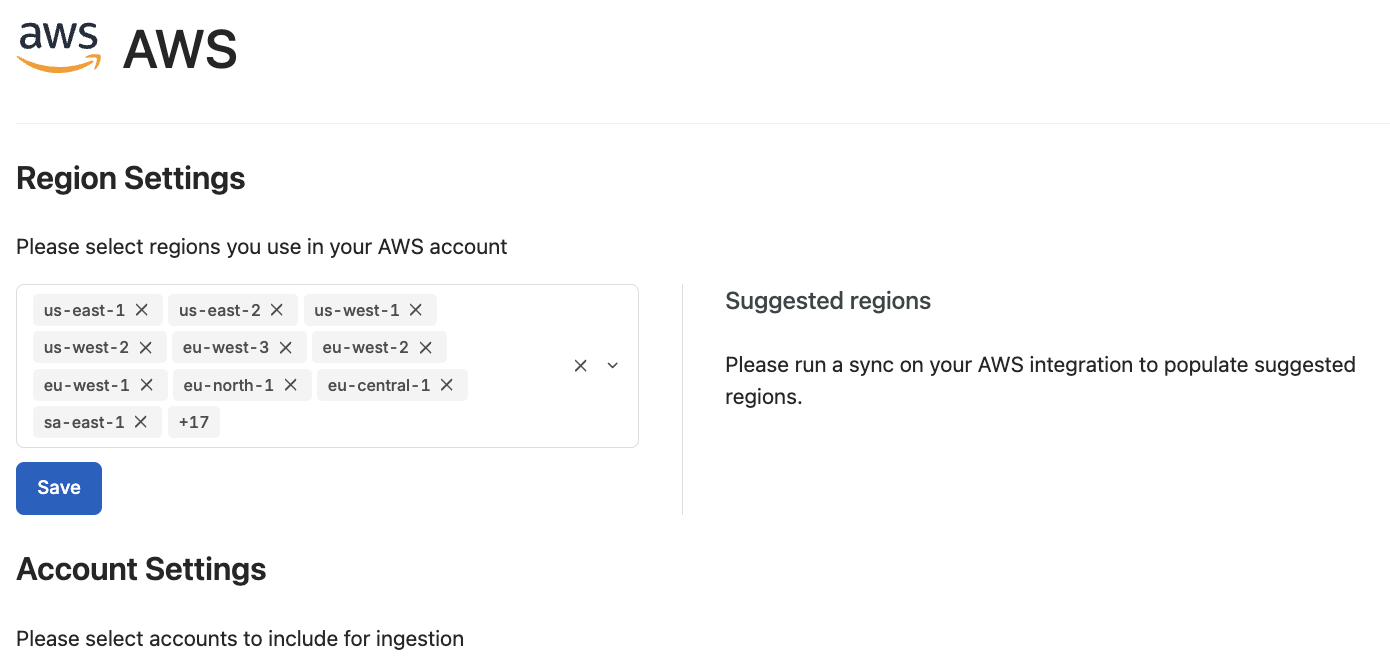The width and height of the screenshot is (1390, 664).
Task: Click the AWS logo
Action: pyautogui.click(x=59, y=48)
